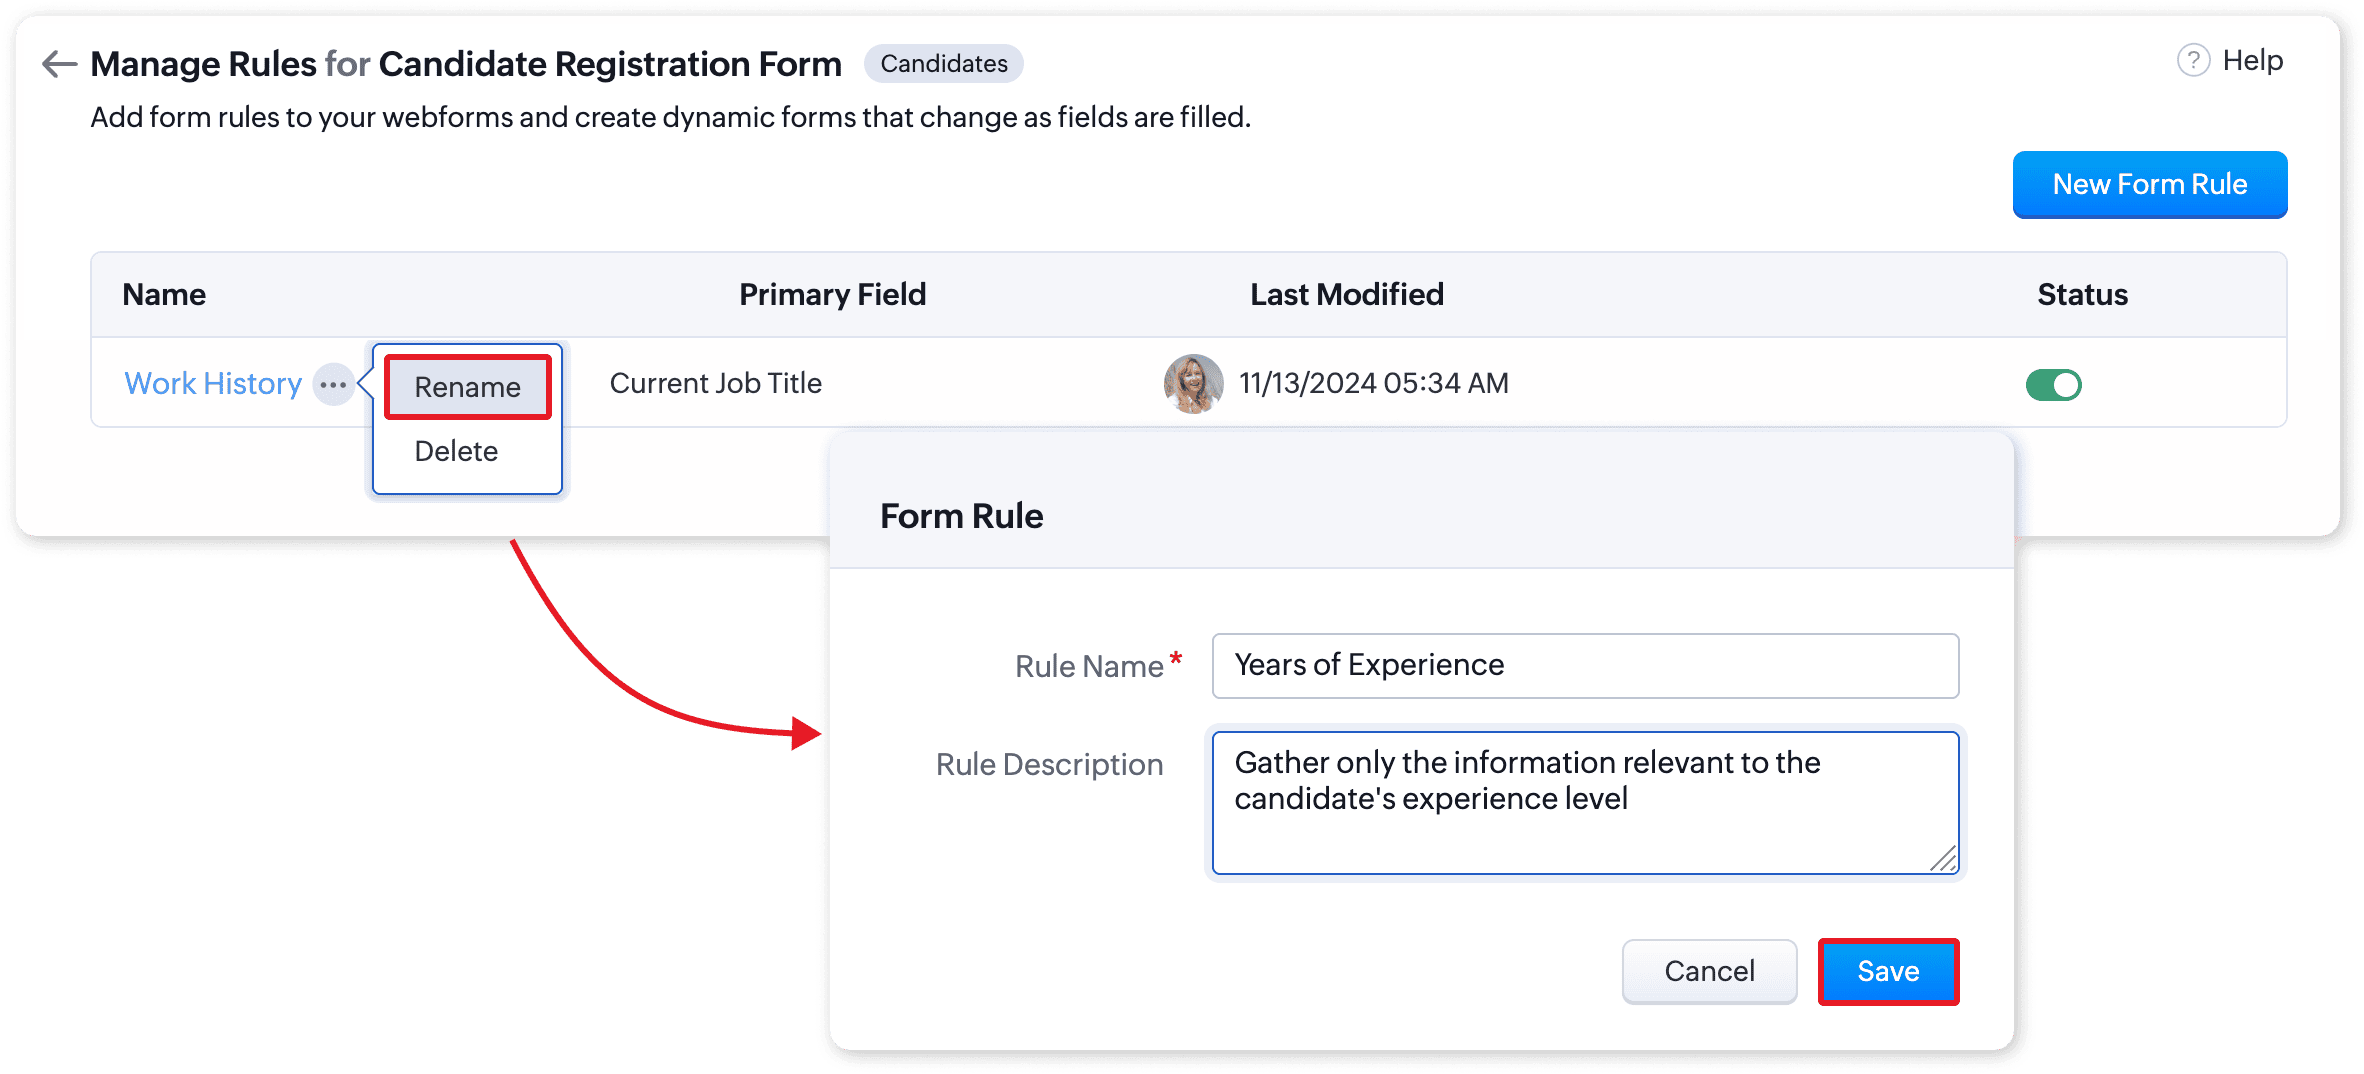Click the Primary Field column header

coord(832,295)
